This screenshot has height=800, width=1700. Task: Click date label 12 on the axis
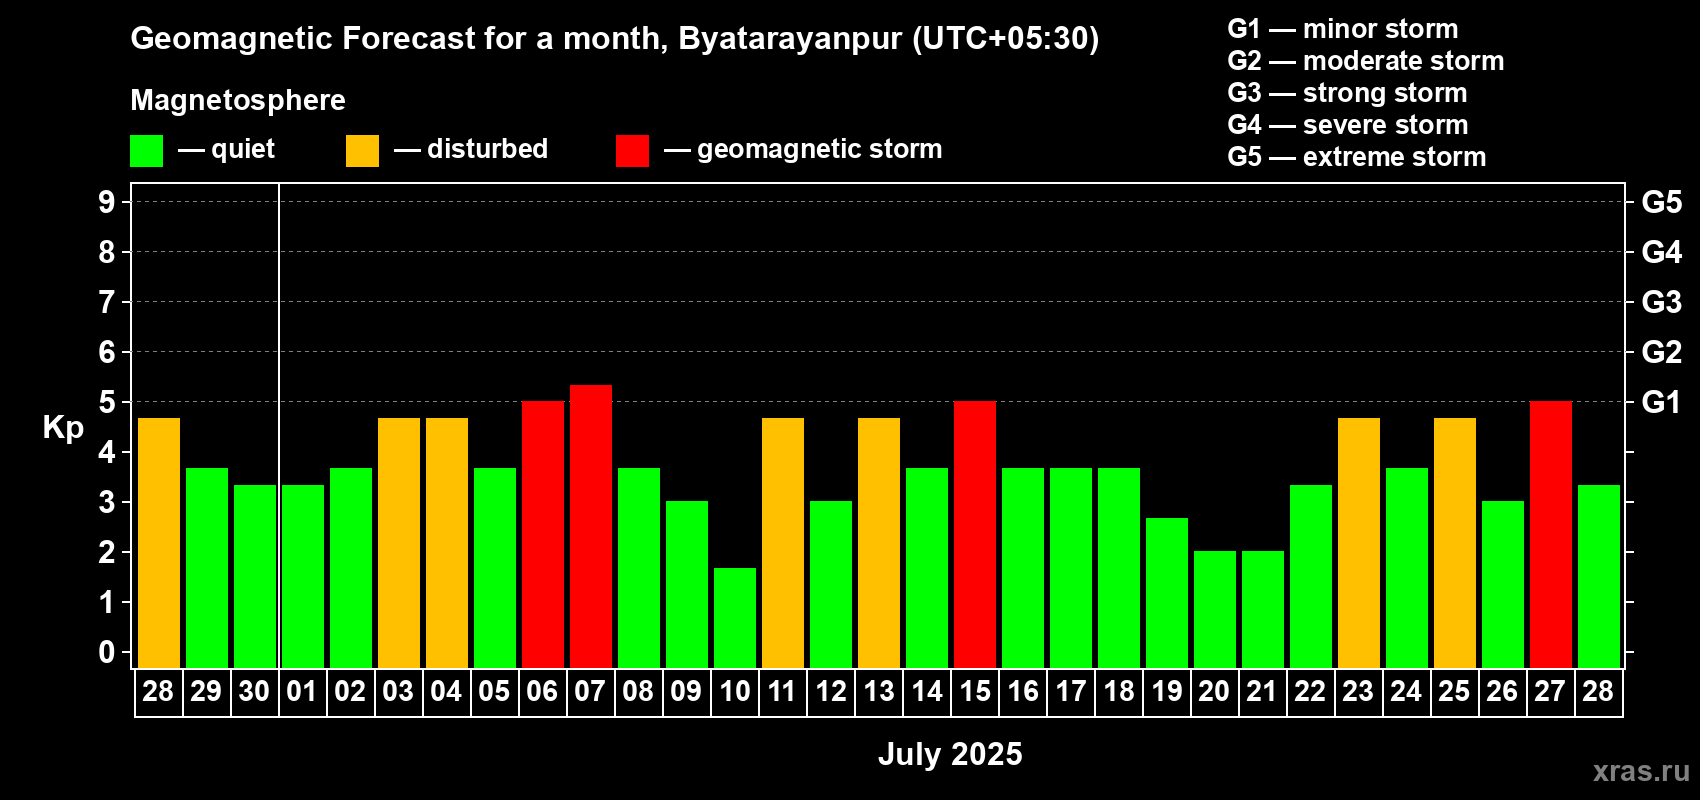[831, 692]
